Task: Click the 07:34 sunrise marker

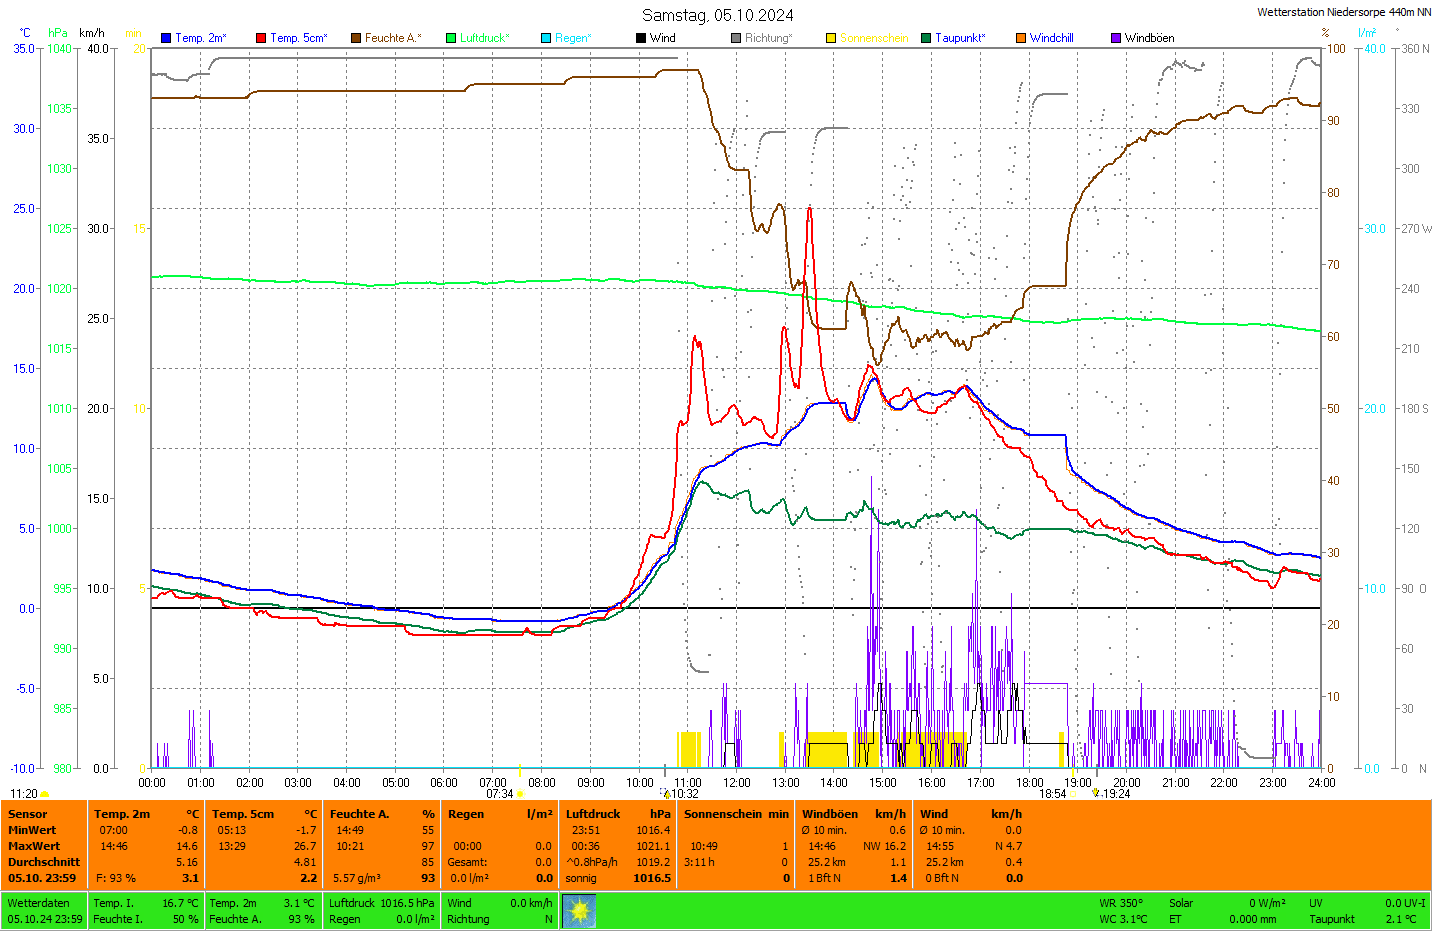Action: pos(500,794)
